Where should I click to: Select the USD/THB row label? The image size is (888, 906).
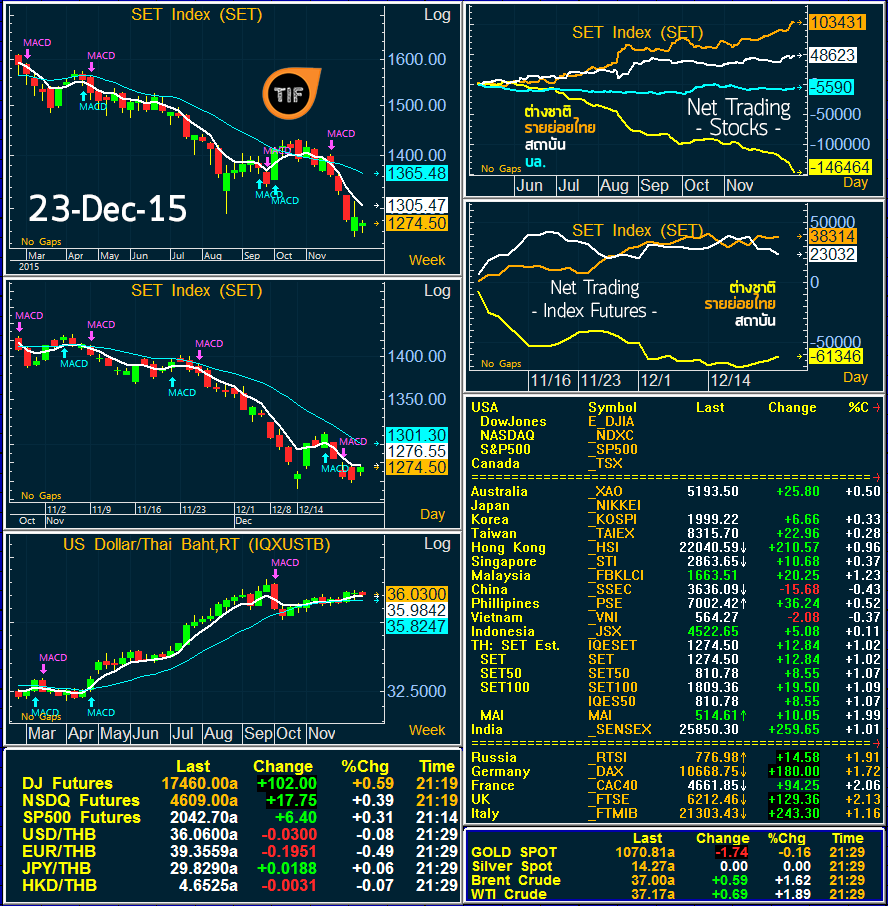coord(59,834)
